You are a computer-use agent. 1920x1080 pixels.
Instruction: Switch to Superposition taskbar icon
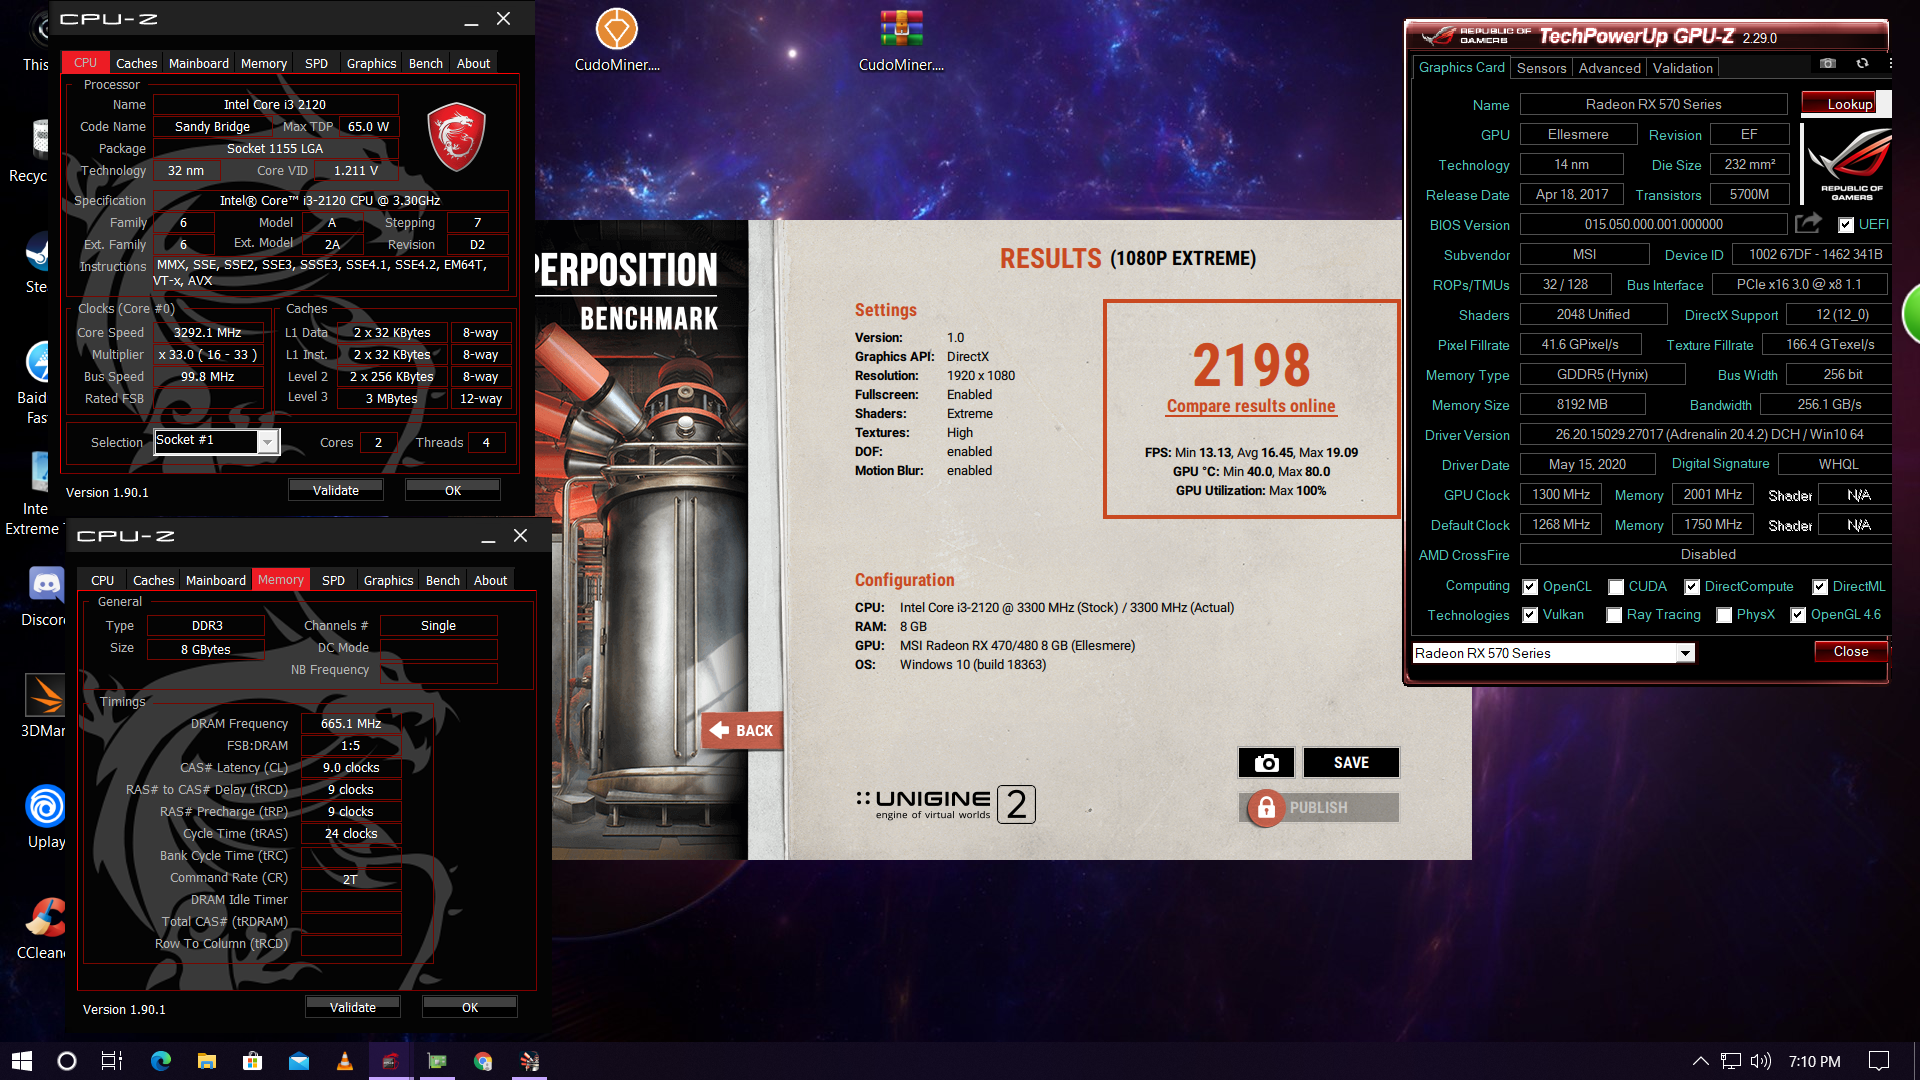[x=529, y=1061]
